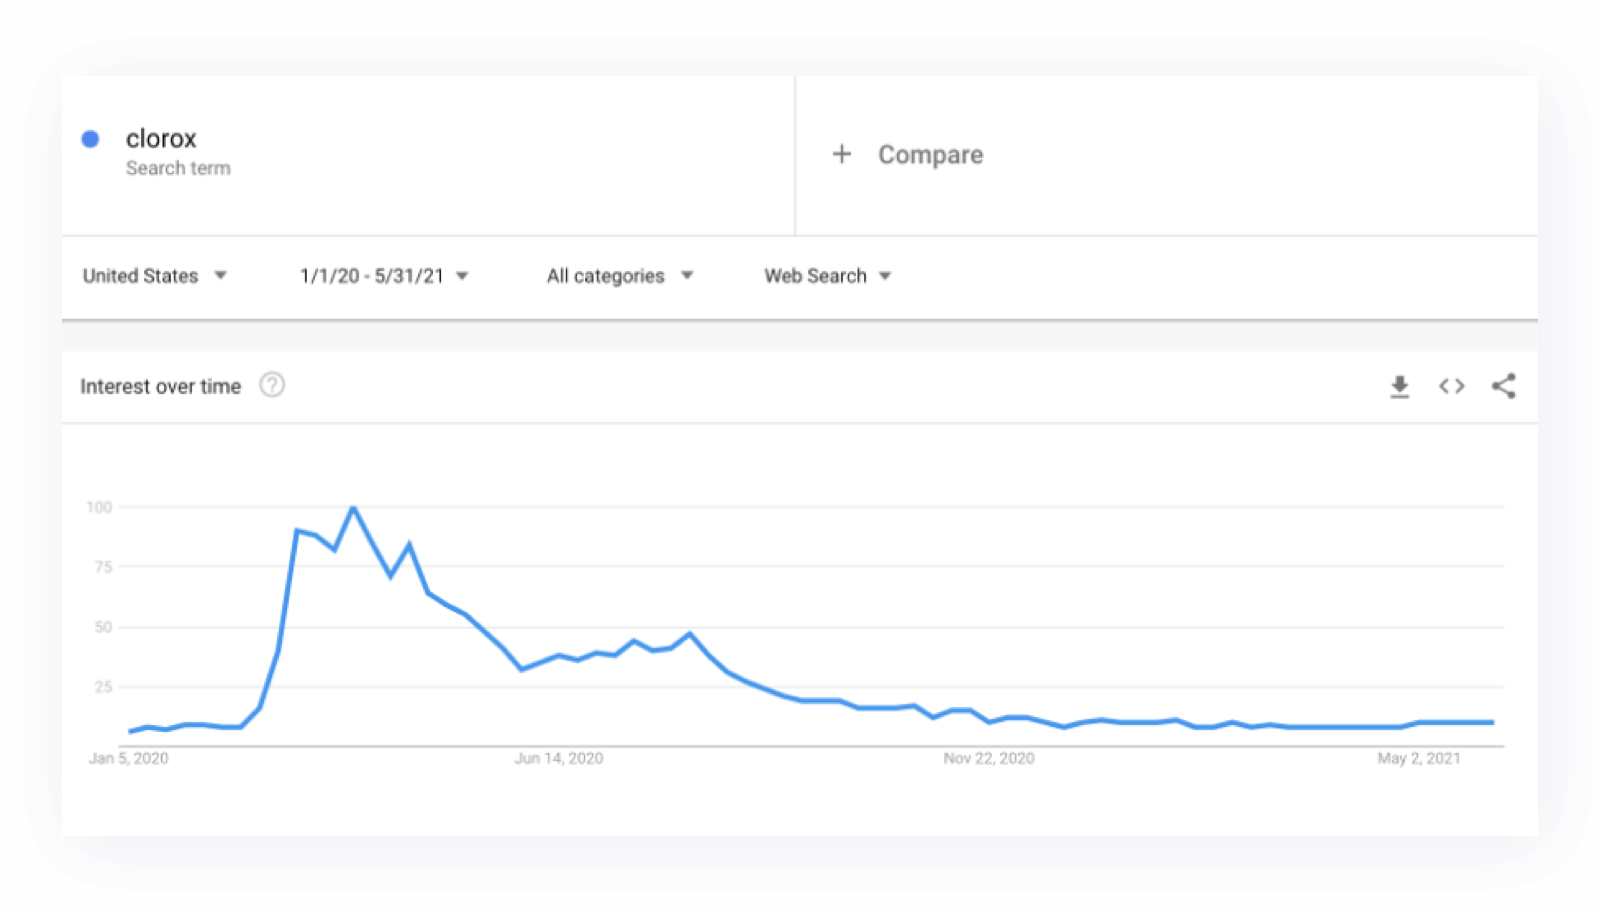Viewport: 1600px width, 912px height.
Task: Edit the clorox search term
Action: pos(161,139)
